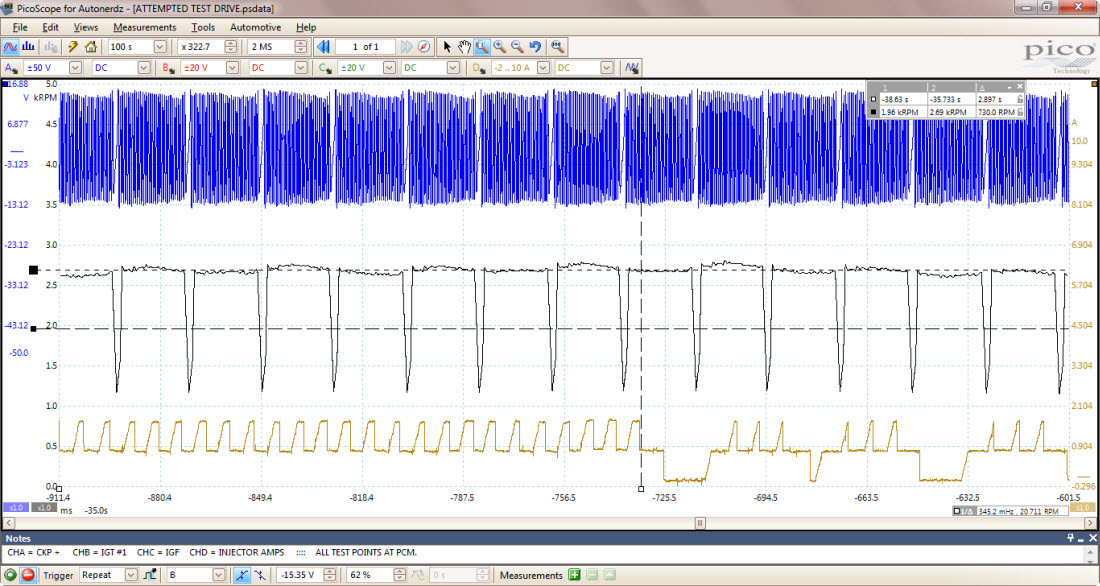This screenshot has height=586, width=1100.
Task: Toggle falling edge trigger direction
Action: pos(260,575)
